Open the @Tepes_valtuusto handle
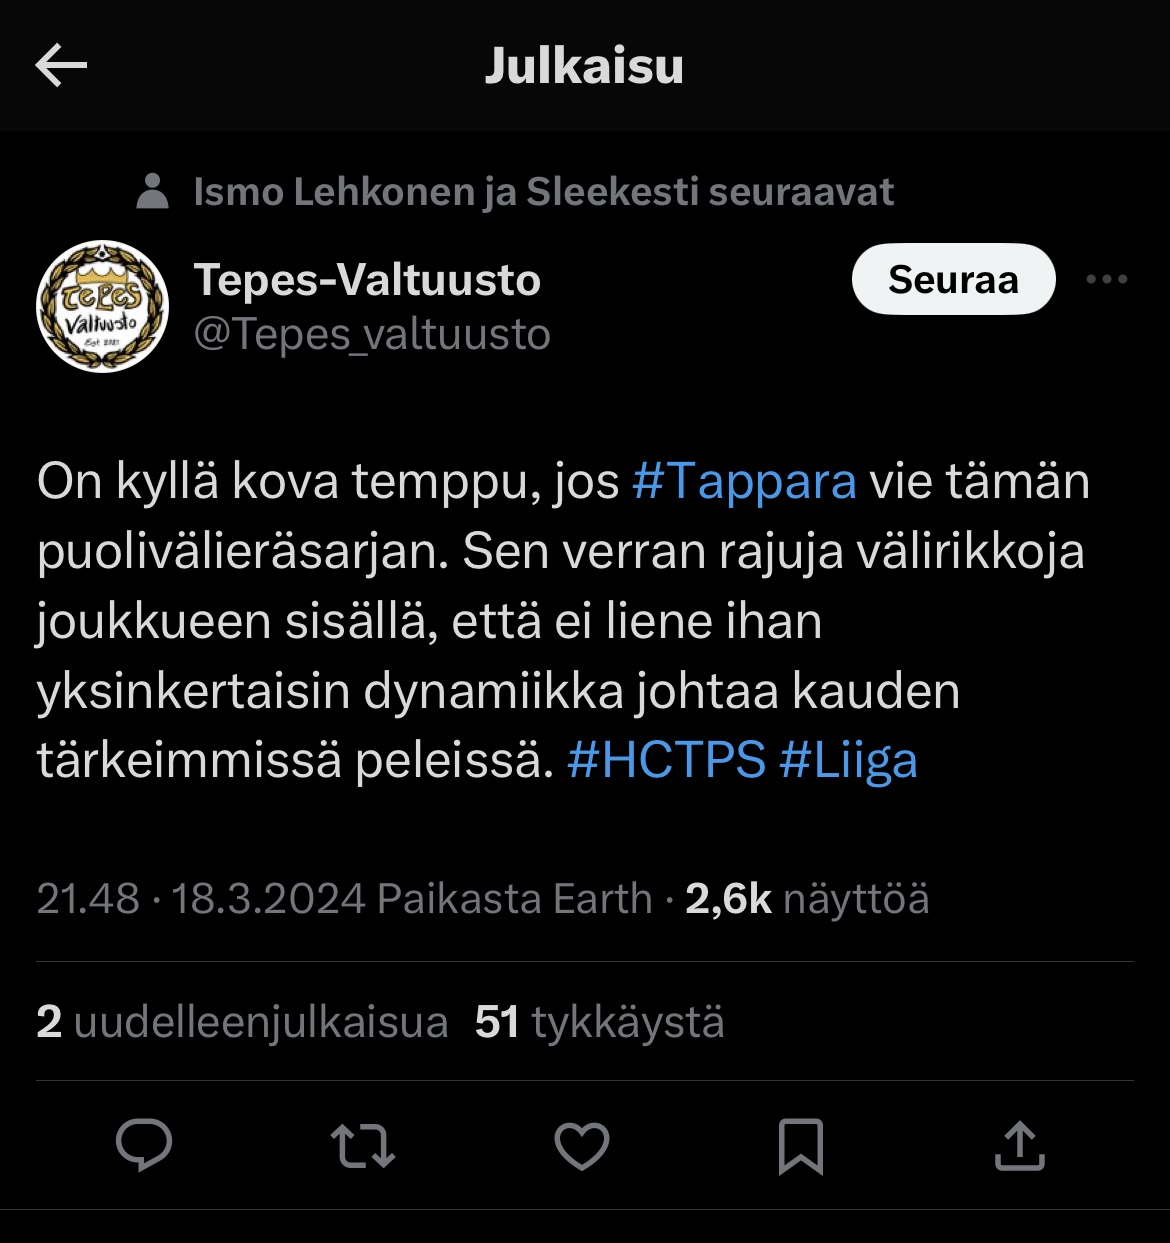The height and width of the screenshot is (1243, 1170). coord(372,334)
